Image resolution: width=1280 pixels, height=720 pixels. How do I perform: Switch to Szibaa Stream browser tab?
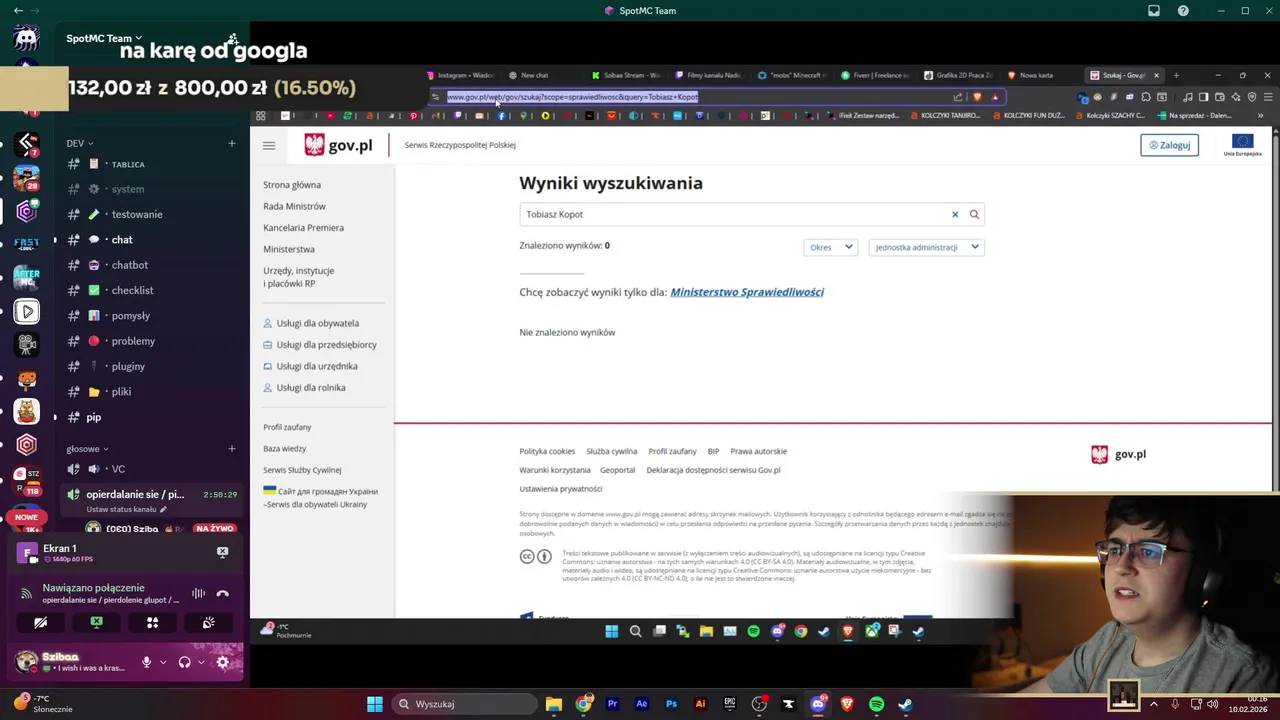627,75
